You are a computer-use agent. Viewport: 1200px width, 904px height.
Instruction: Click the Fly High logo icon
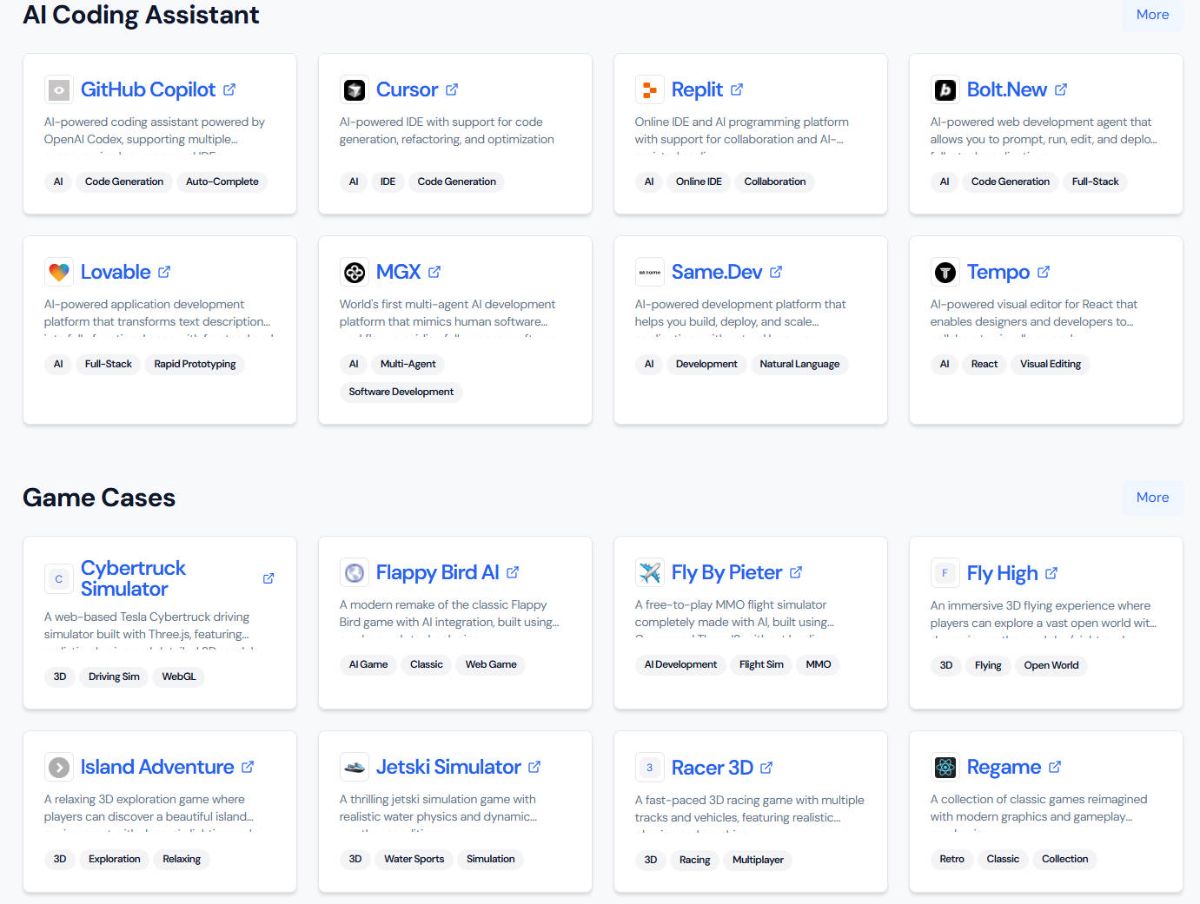[x=945, y=573]
